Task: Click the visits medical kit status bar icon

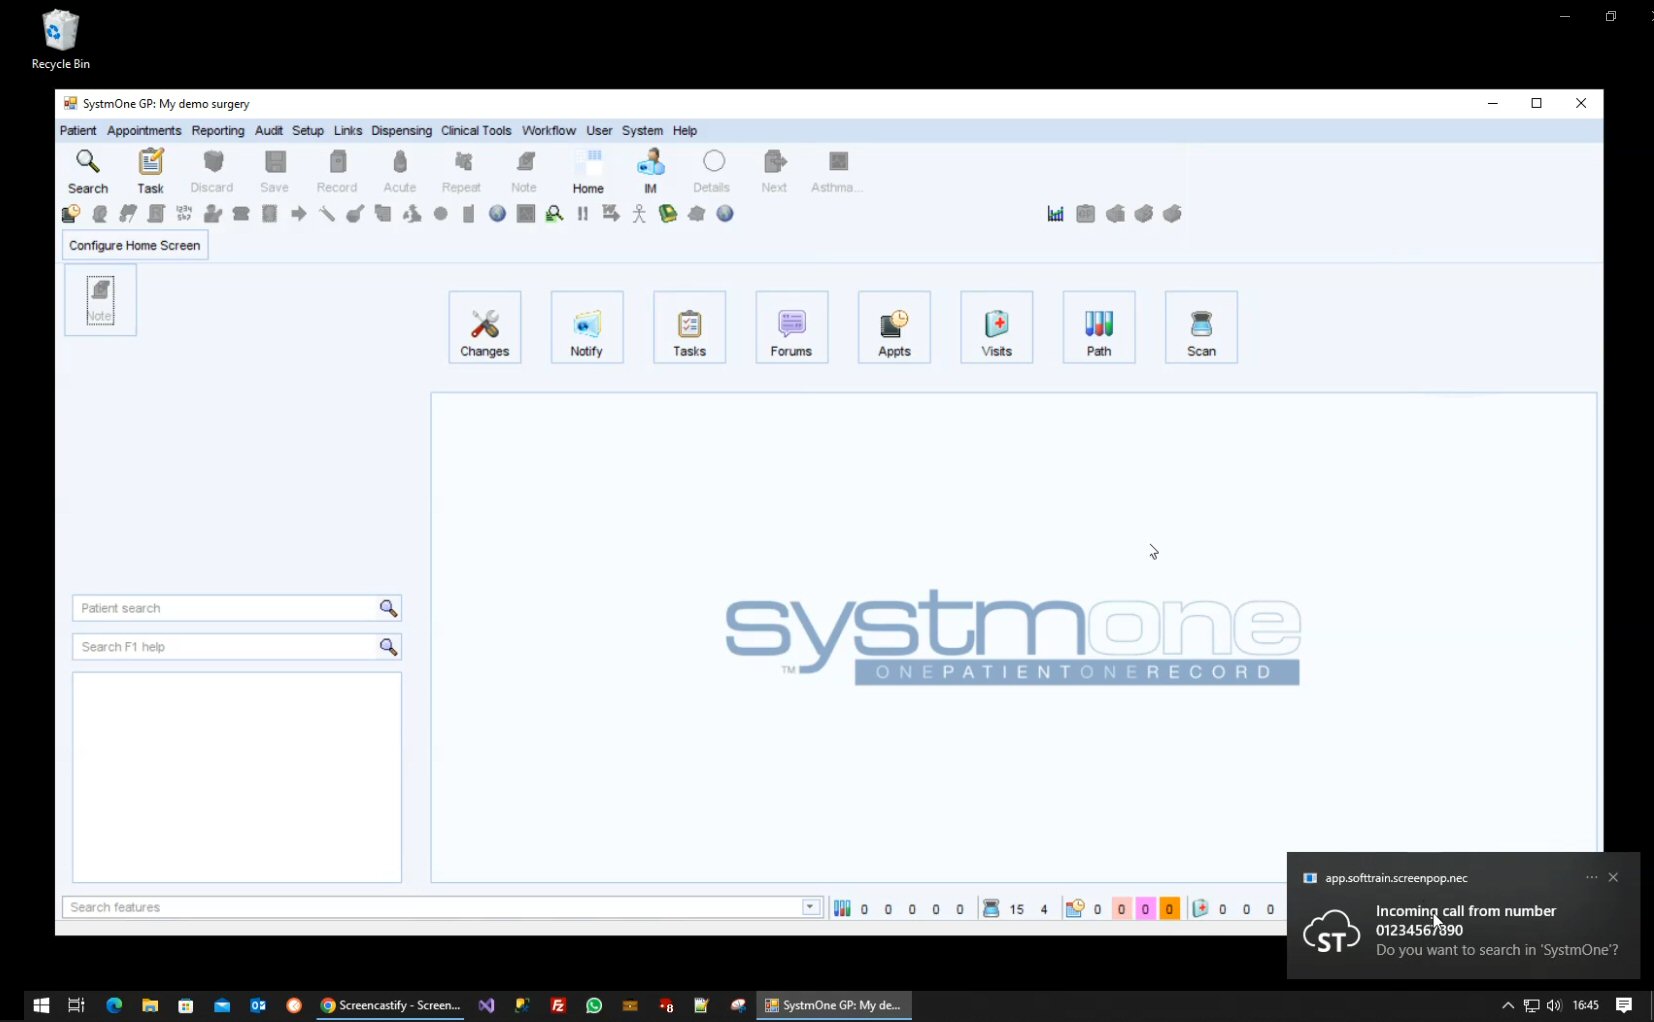Action: (x=1200, y=908)
